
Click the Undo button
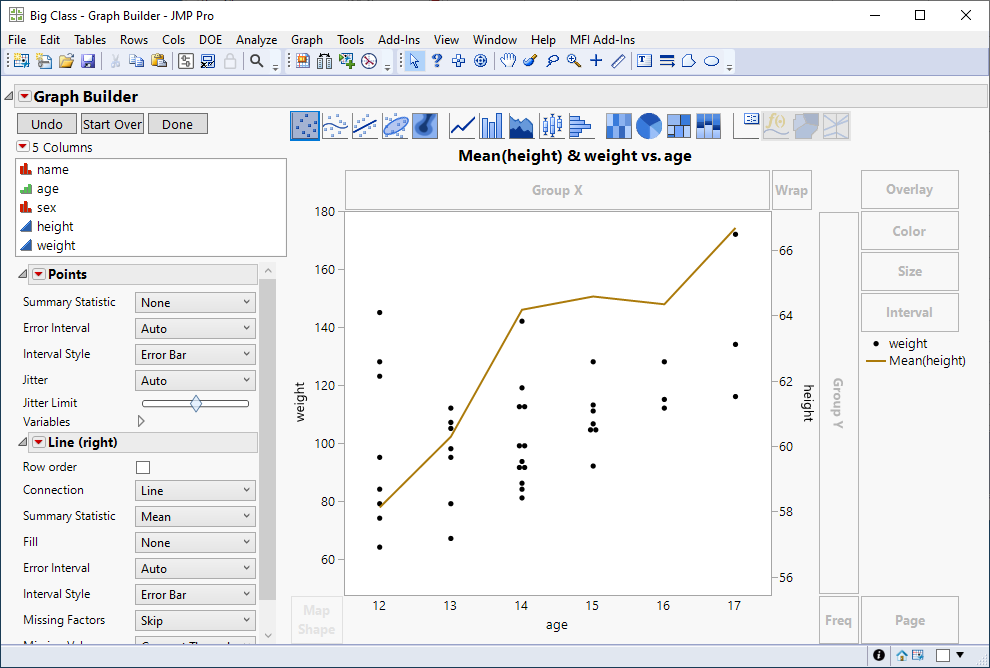coord(47,124)
